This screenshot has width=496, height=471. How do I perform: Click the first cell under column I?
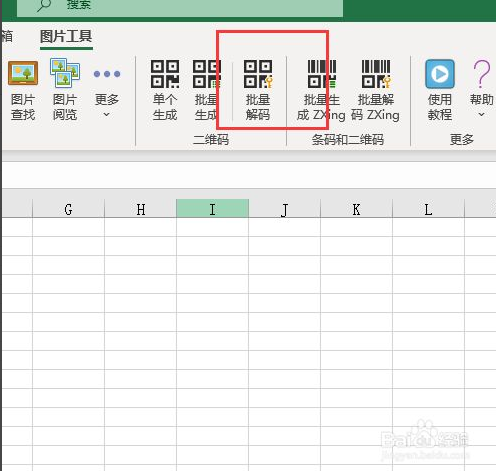tap(212, 227)
